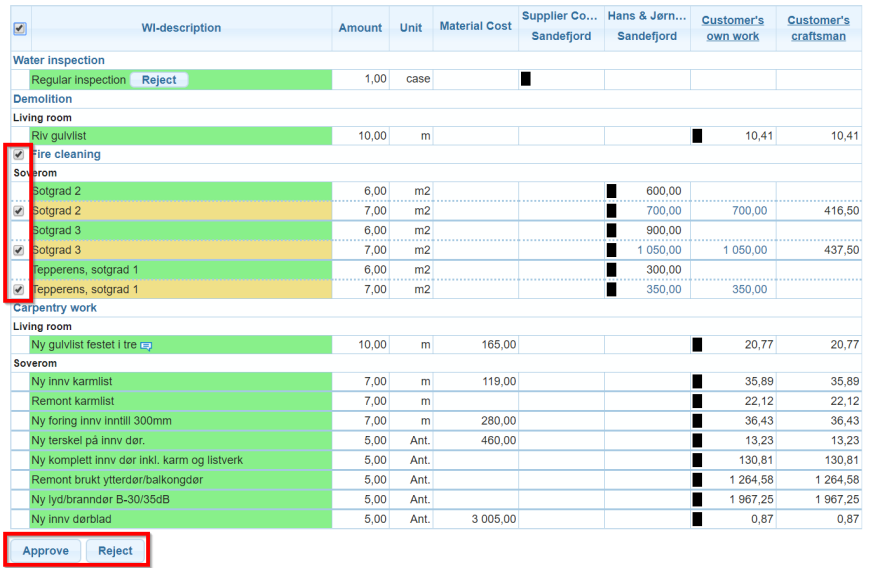
Task: Click the WI-description column header
Action: [181, 28]
